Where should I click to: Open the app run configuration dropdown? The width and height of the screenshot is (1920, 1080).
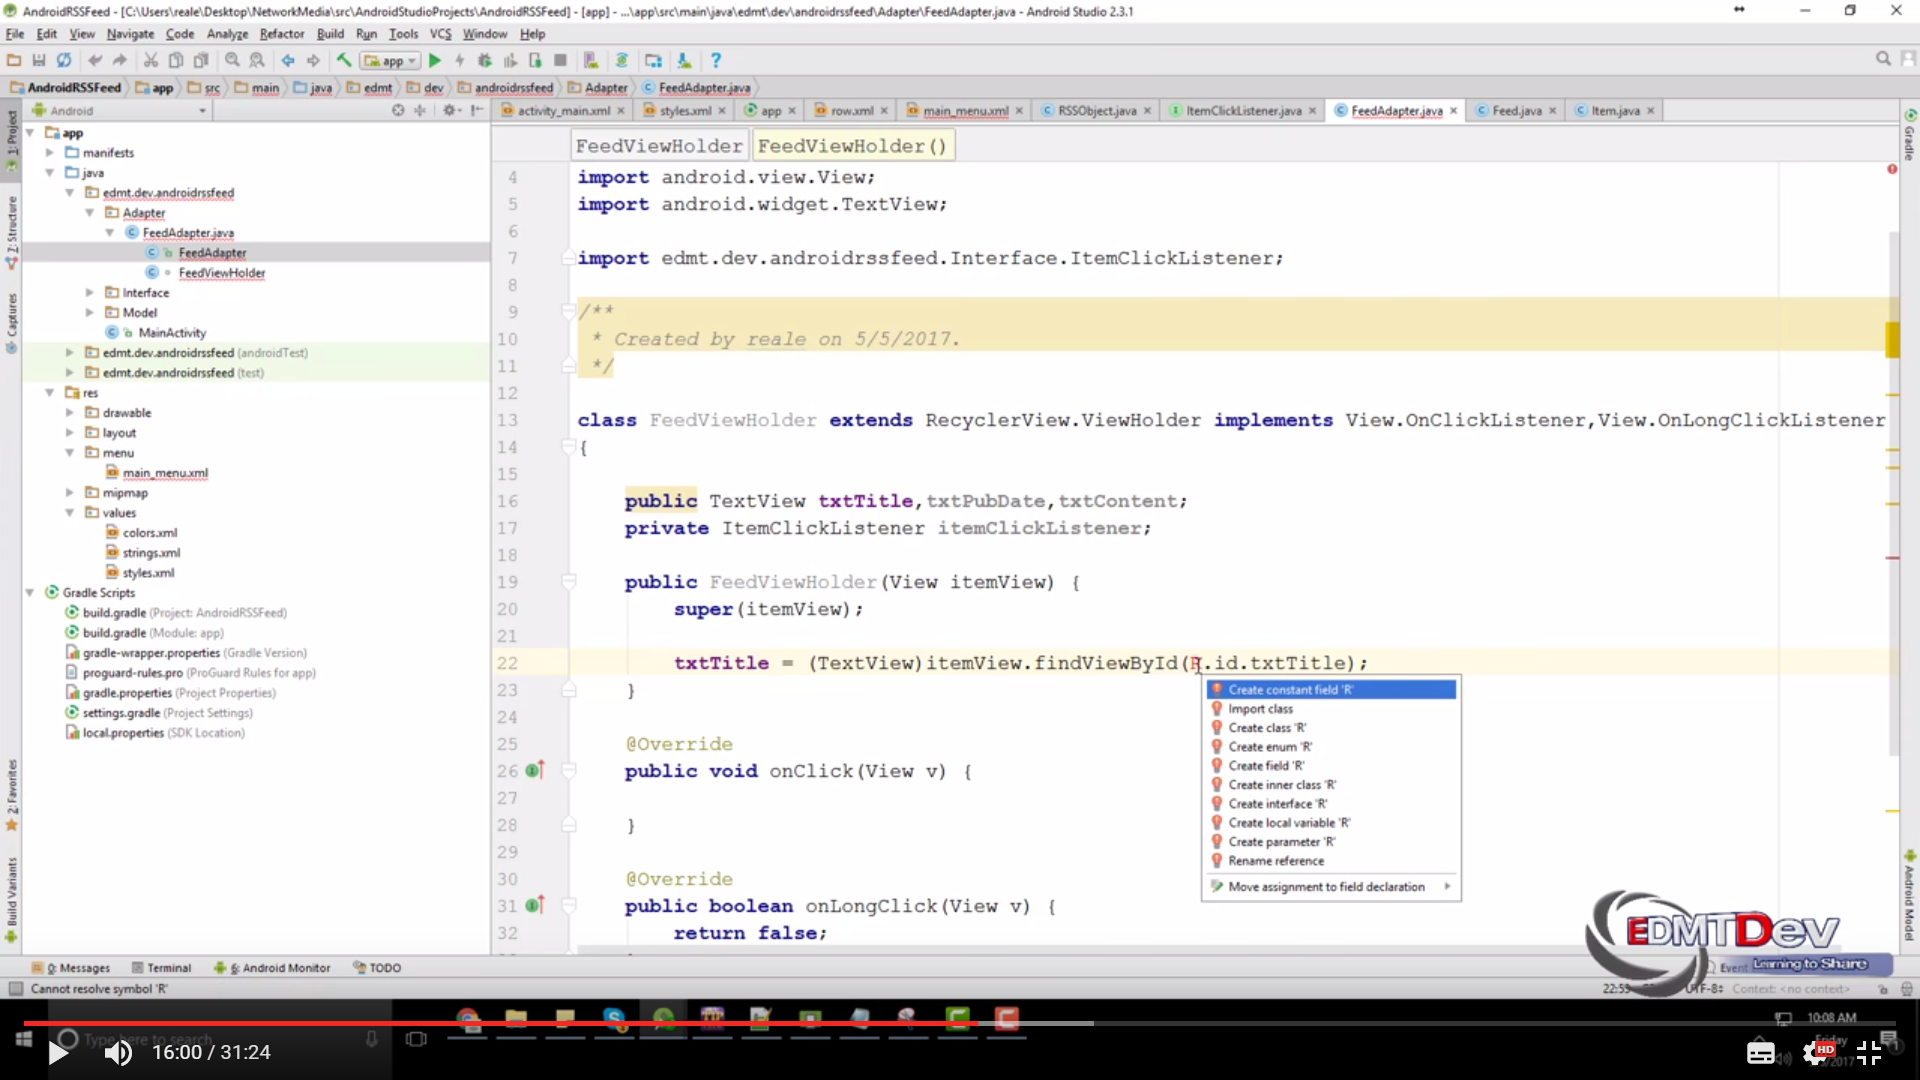click(391, 61)
